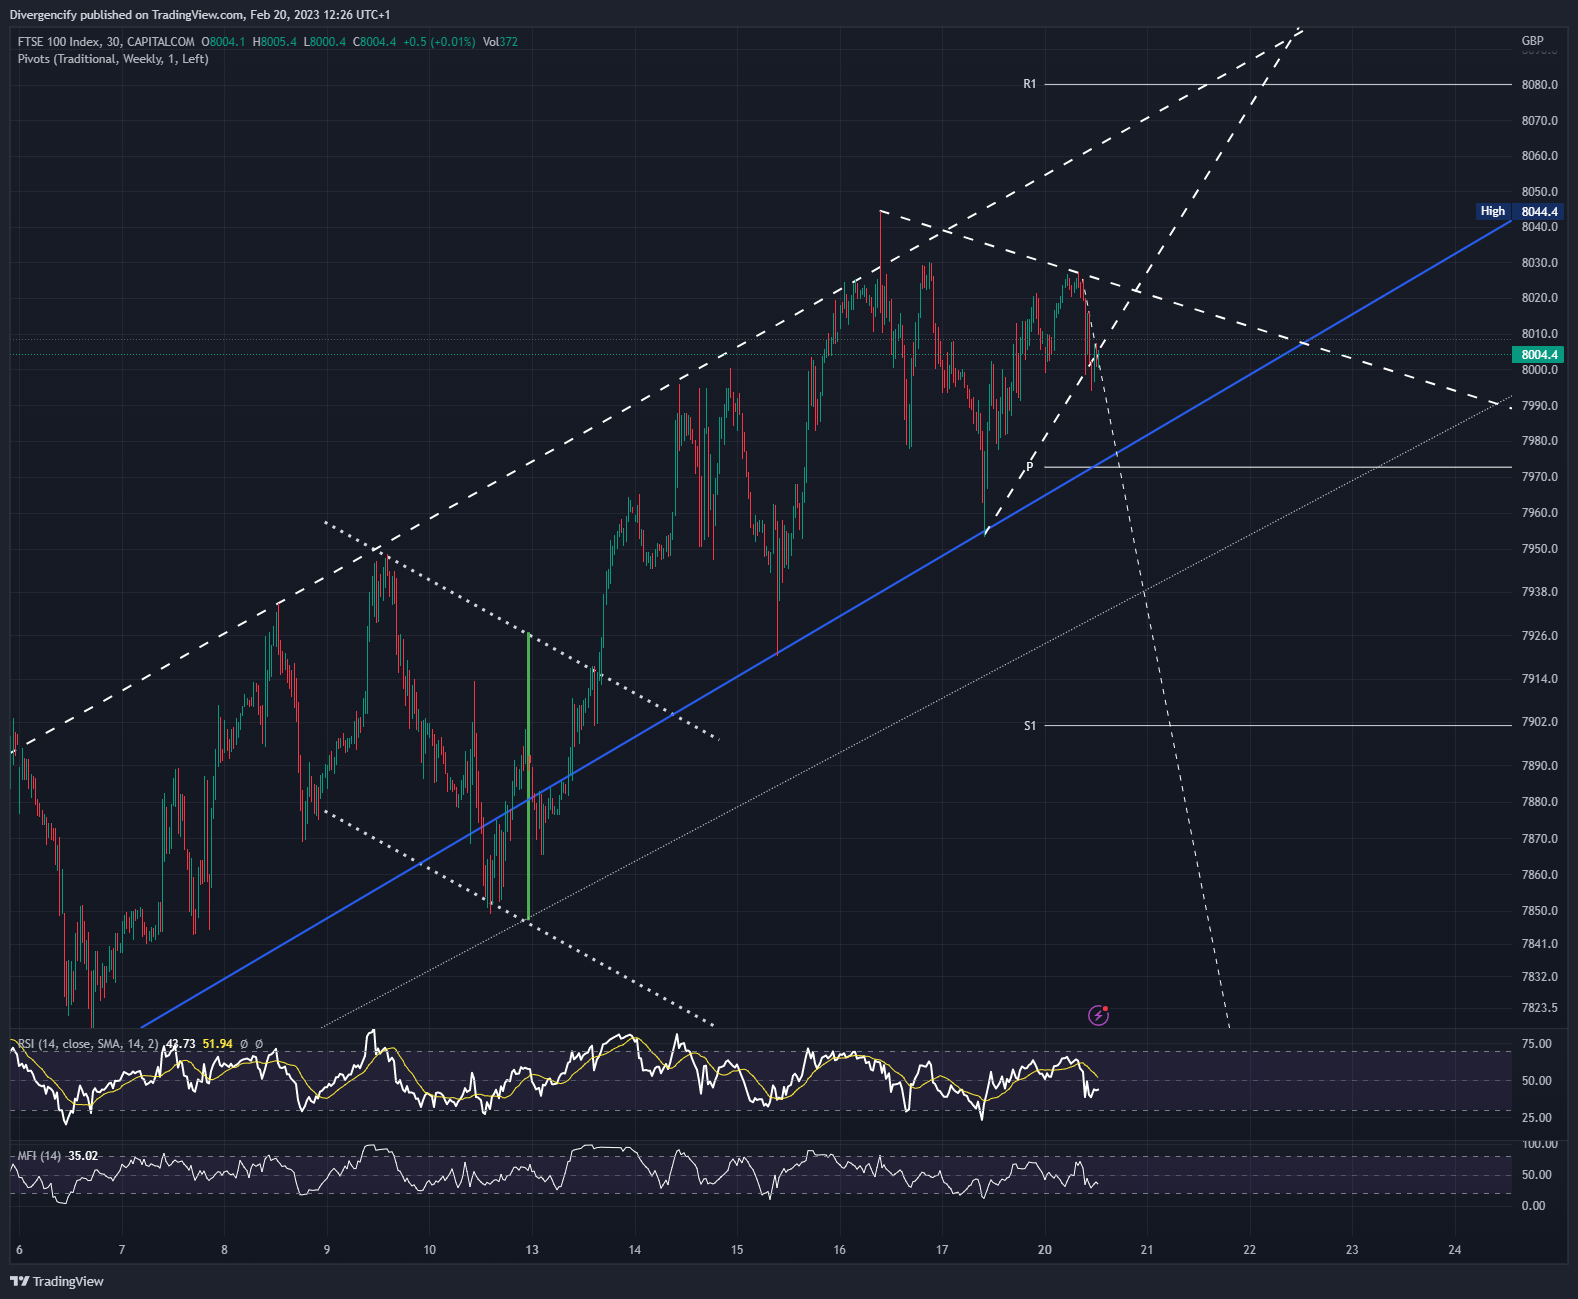
Task: Click the close value C8004.4 in legend
Action: point(375,42)
